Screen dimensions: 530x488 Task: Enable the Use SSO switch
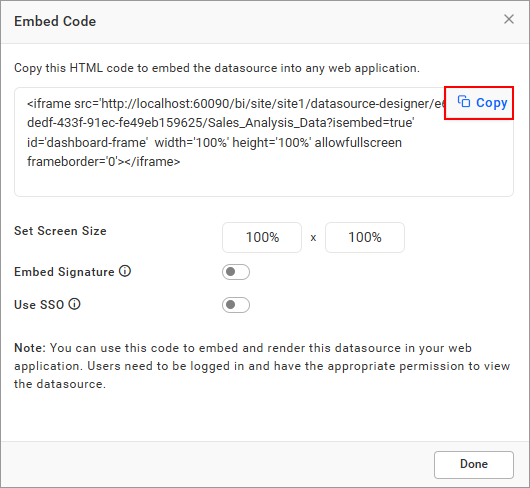(x=236, y=305)
